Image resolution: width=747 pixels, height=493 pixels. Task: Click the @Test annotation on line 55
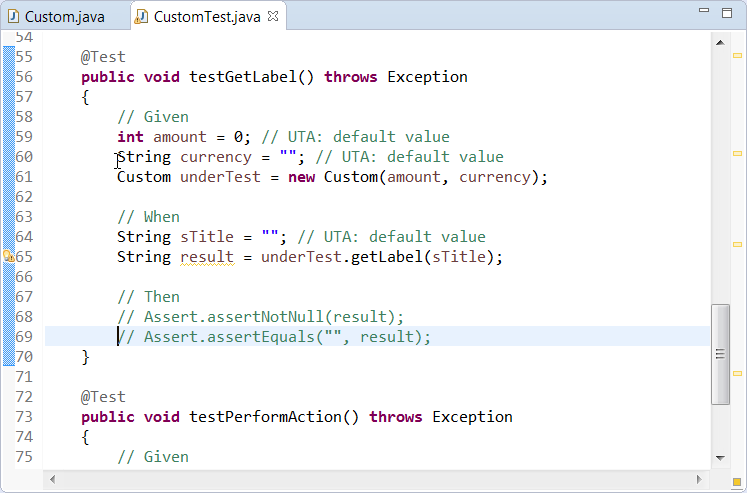click(x=103, y=57)
